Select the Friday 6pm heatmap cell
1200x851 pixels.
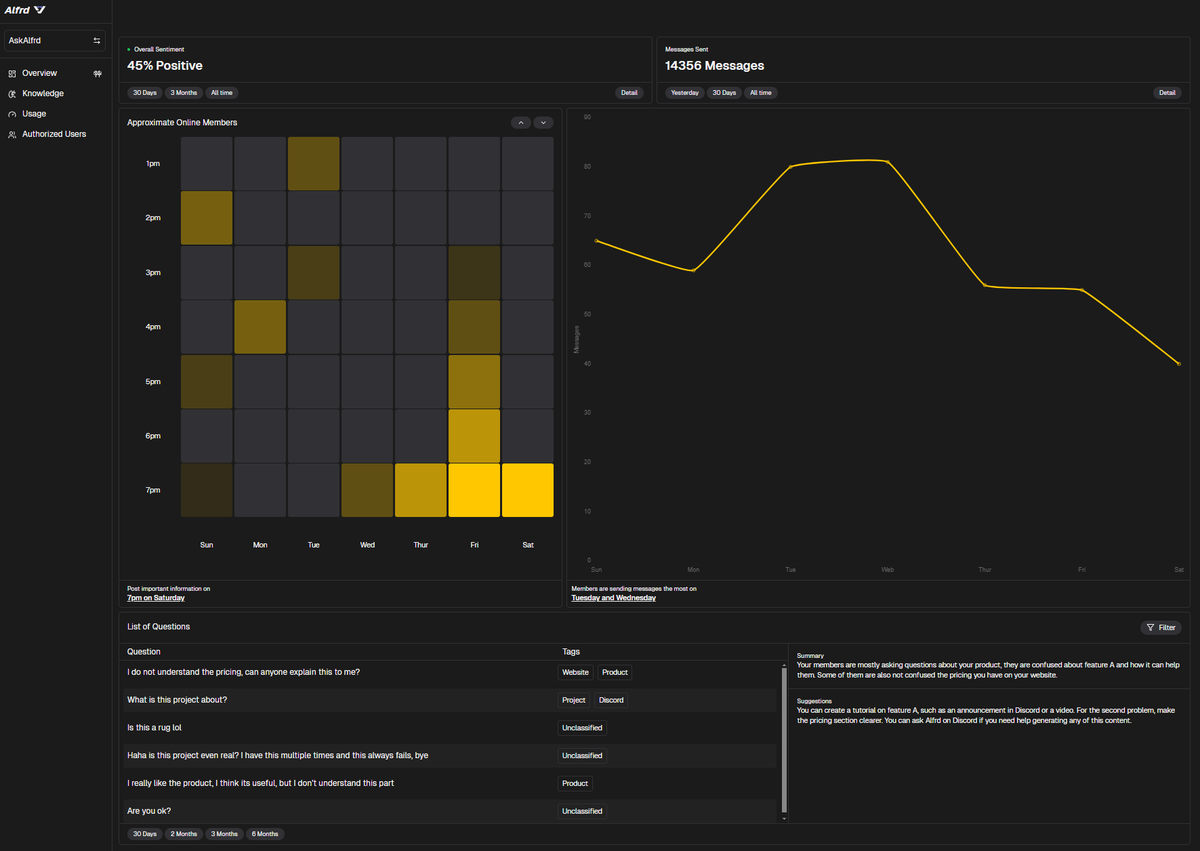[x=474, y=436]
